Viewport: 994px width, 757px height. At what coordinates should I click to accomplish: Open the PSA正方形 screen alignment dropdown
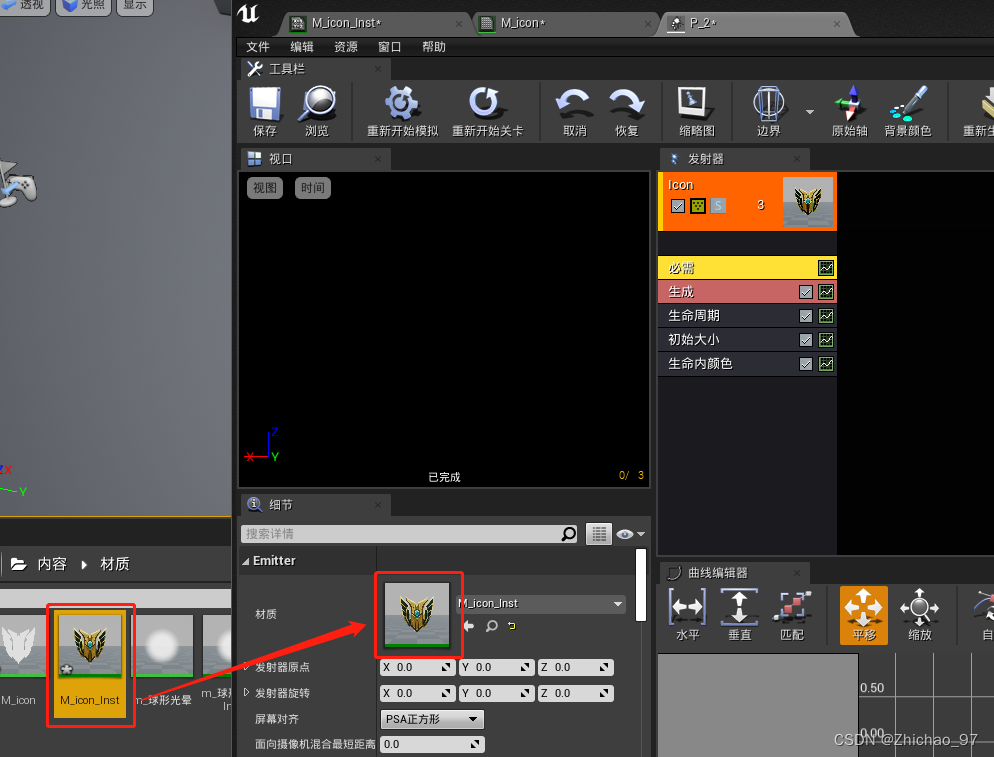click(432, 719)
